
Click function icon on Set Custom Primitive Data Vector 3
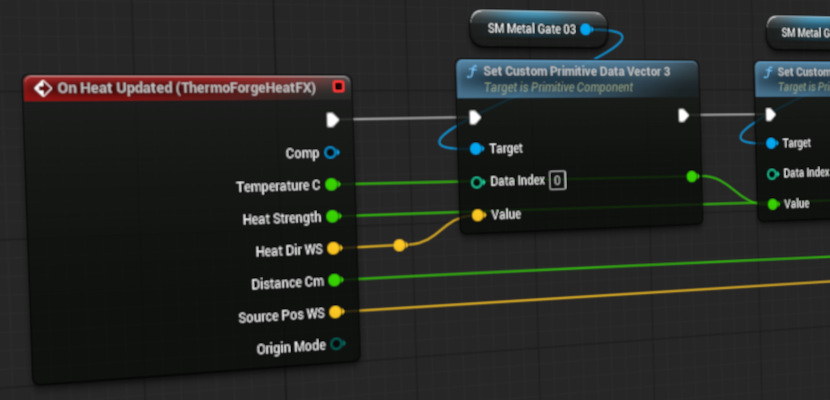point(473,72)
